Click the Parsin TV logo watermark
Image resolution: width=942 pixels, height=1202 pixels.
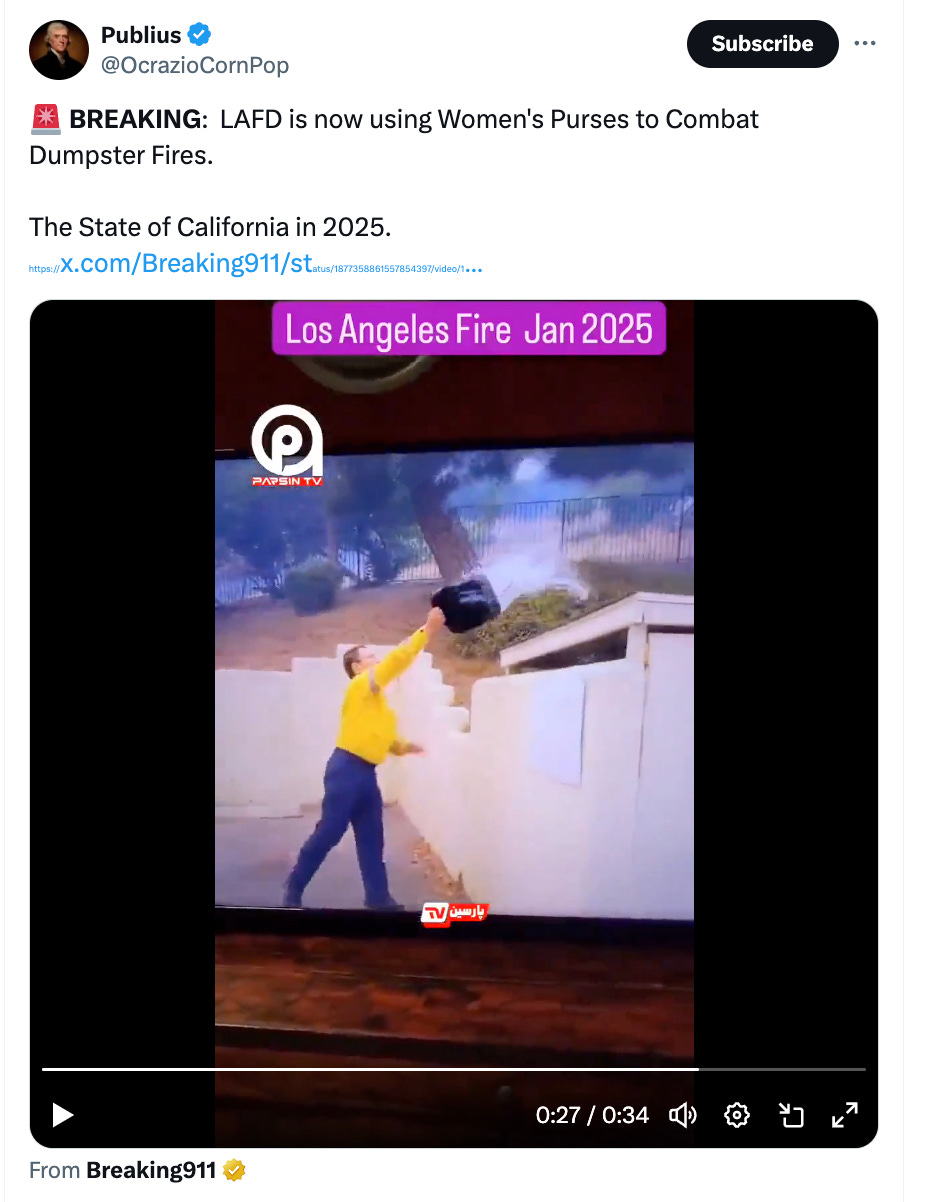(287, 446)
